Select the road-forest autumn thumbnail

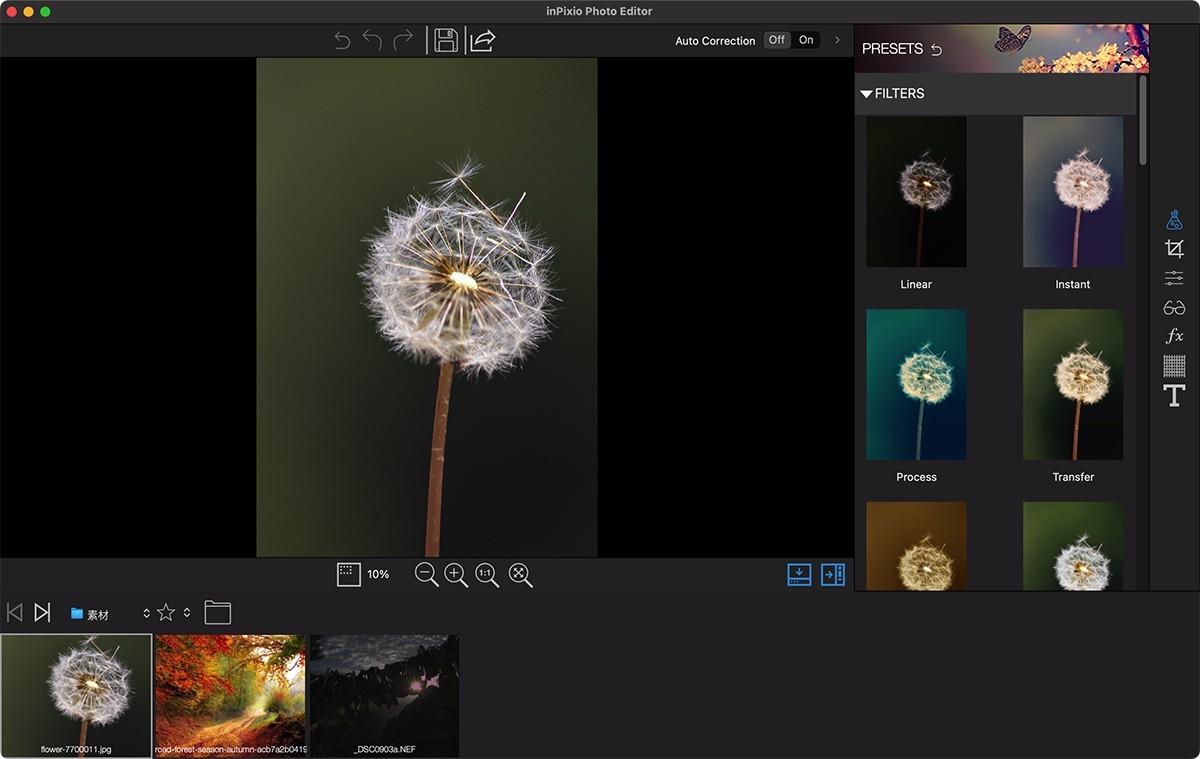coord(230,694)
